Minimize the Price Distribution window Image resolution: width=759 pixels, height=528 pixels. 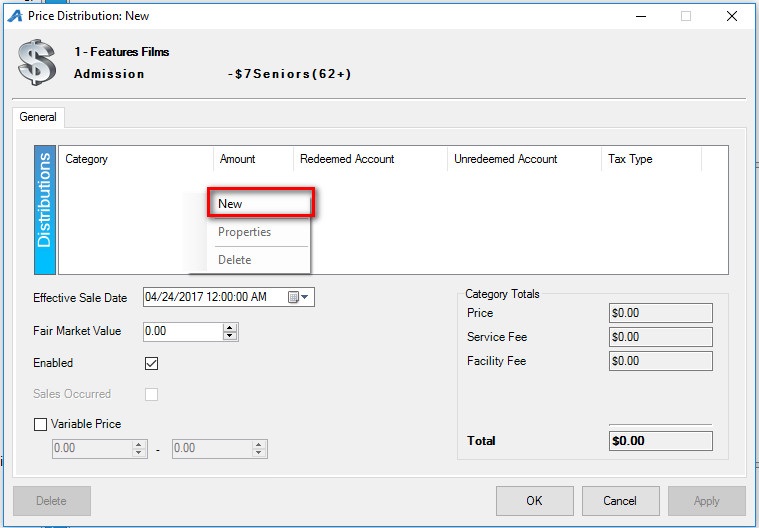click(641, 16)
